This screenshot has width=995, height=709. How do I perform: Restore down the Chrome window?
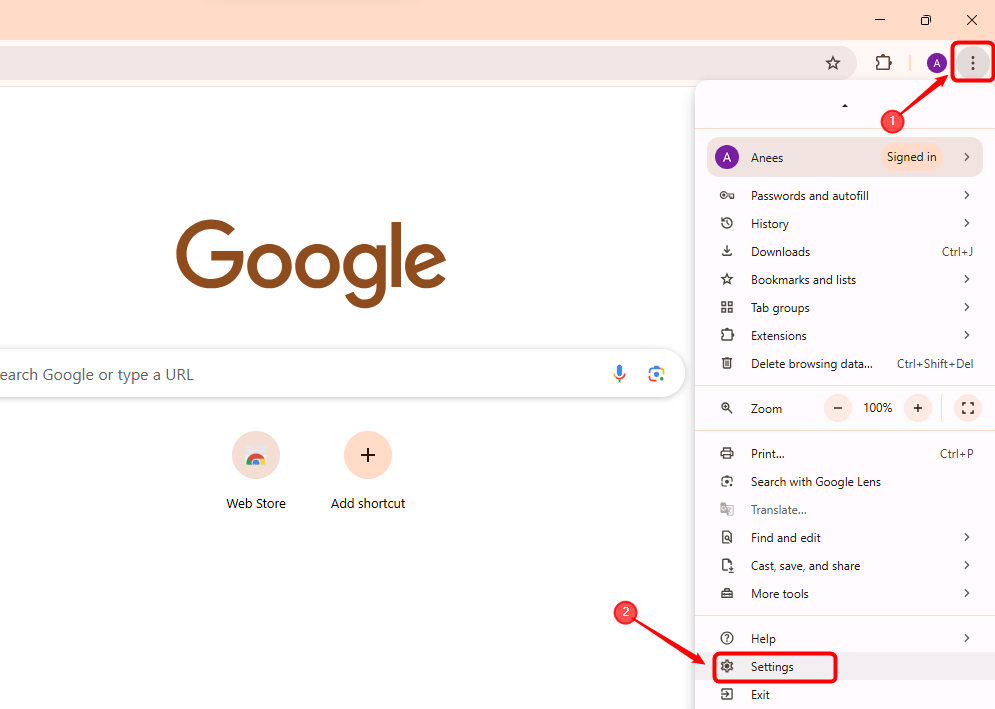(925, 20)
